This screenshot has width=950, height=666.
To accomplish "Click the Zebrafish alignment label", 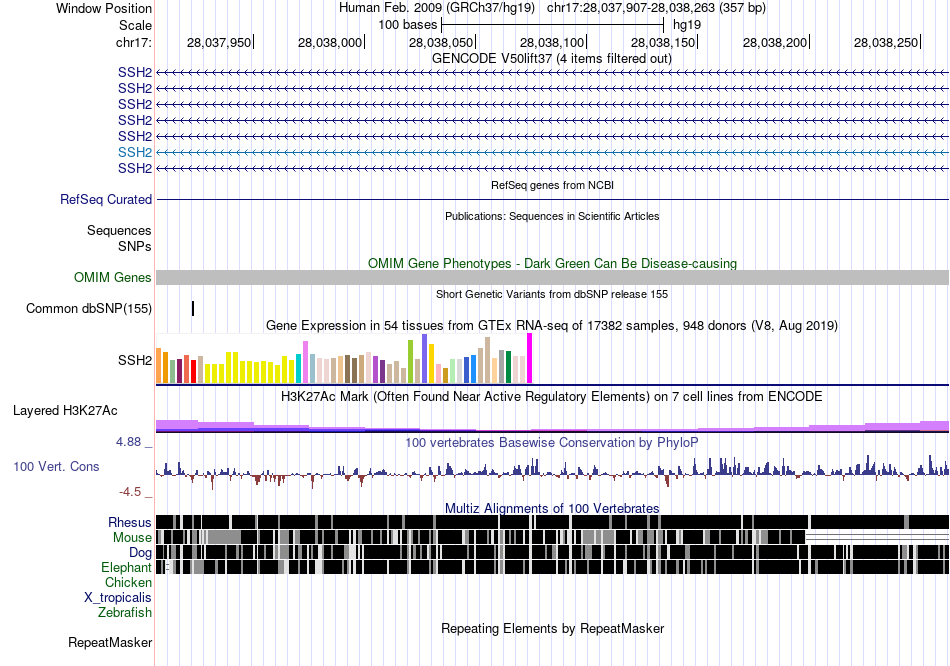I will click(125, 613).
